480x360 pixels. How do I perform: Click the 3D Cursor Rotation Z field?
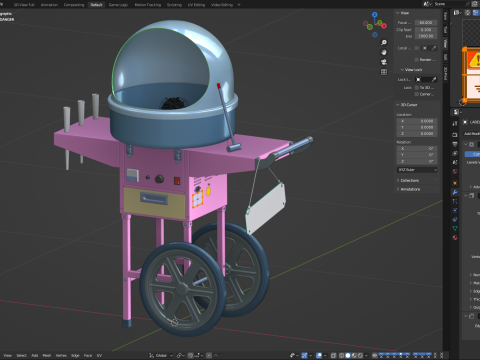click(417, 161)
